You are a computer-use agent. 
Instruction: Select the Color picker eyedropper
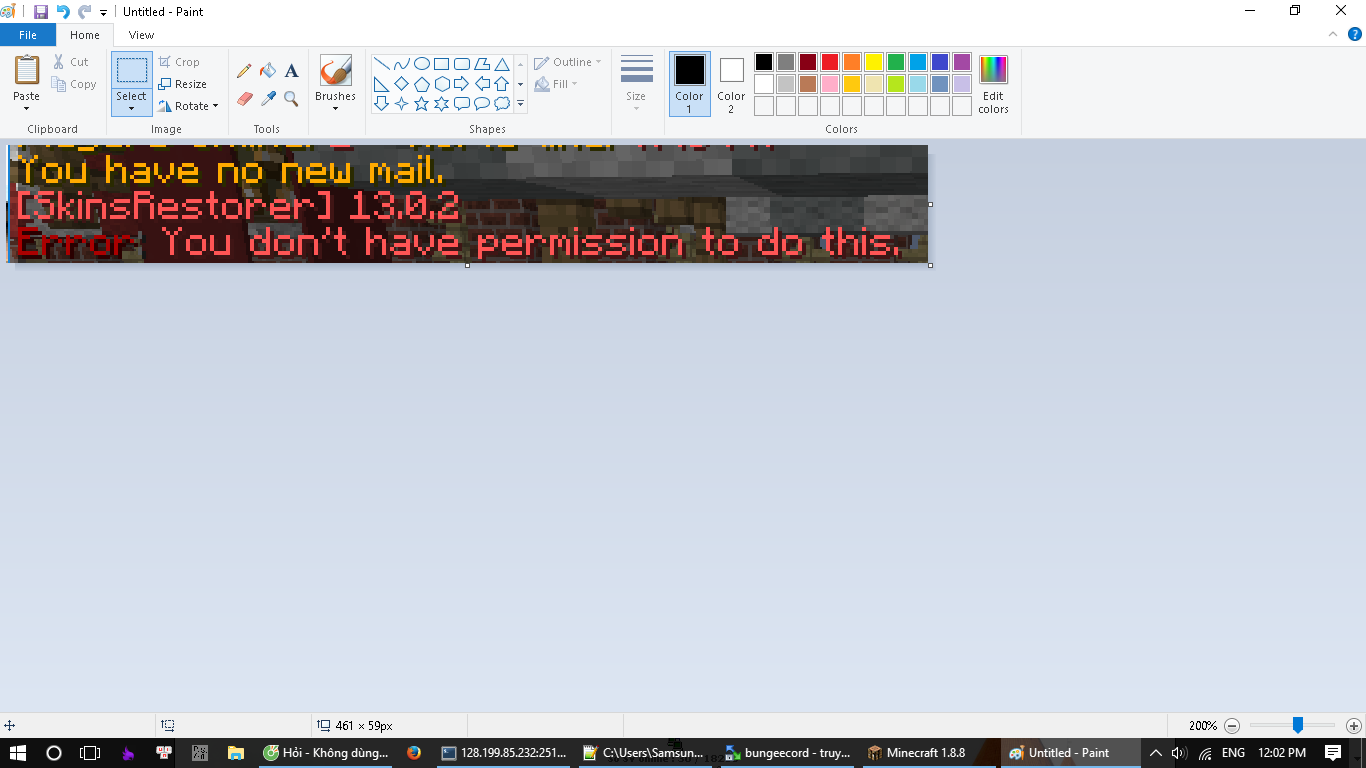click(268, 98)
